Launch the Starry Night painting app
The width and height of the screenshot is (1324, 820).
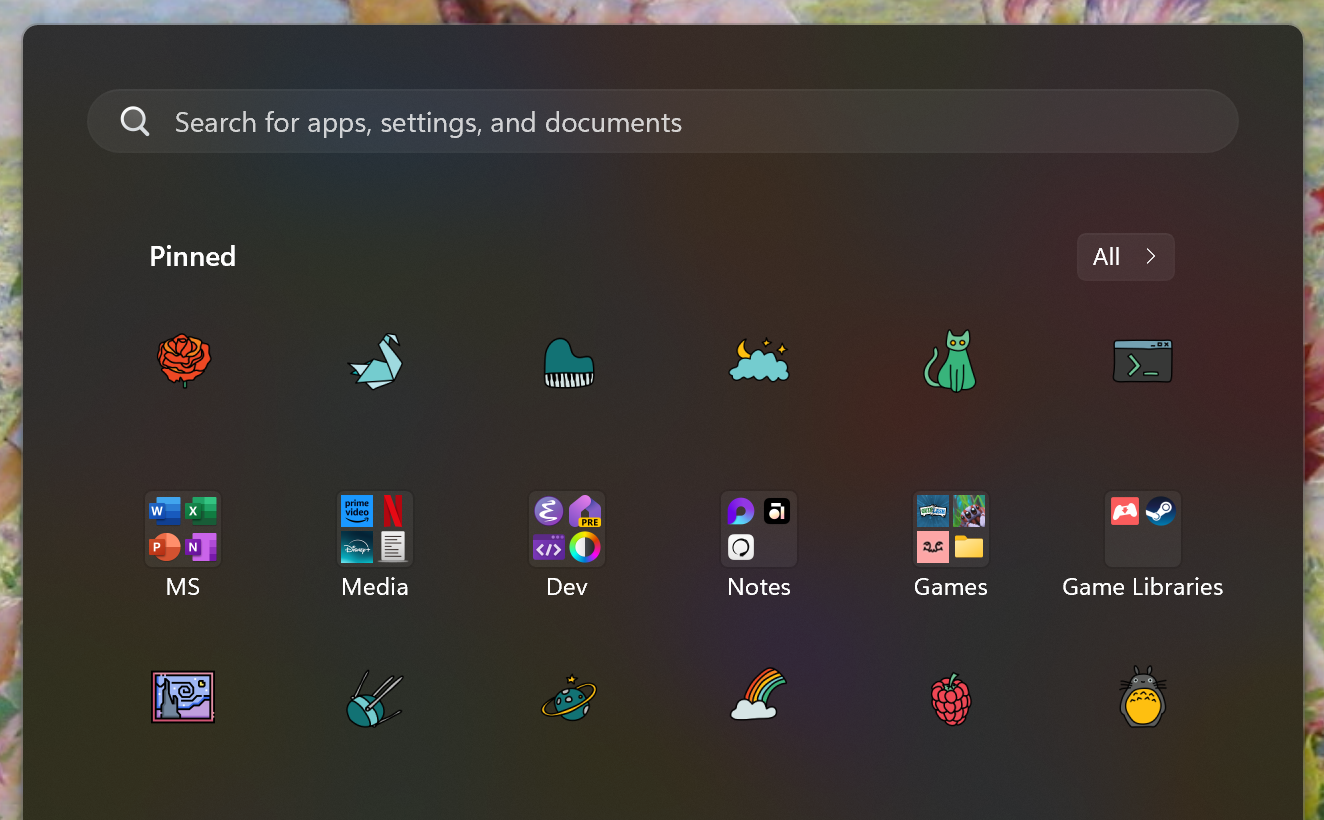pos(183,697)
